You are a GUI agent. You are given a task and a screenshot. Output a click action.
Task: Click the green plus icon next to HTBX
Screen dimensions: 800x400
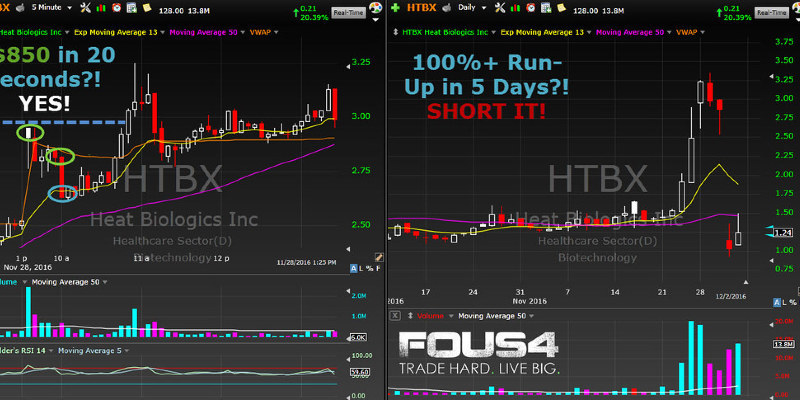[395, 8]
